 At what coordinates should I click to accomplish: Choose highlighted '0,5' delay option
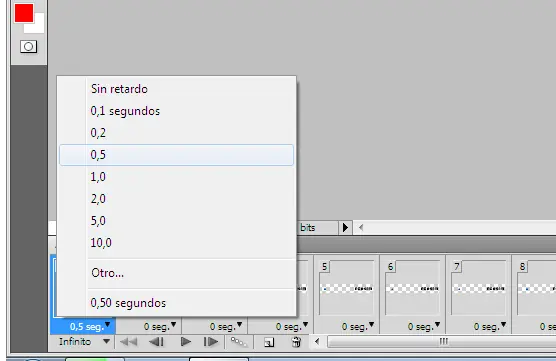(176, 155)
